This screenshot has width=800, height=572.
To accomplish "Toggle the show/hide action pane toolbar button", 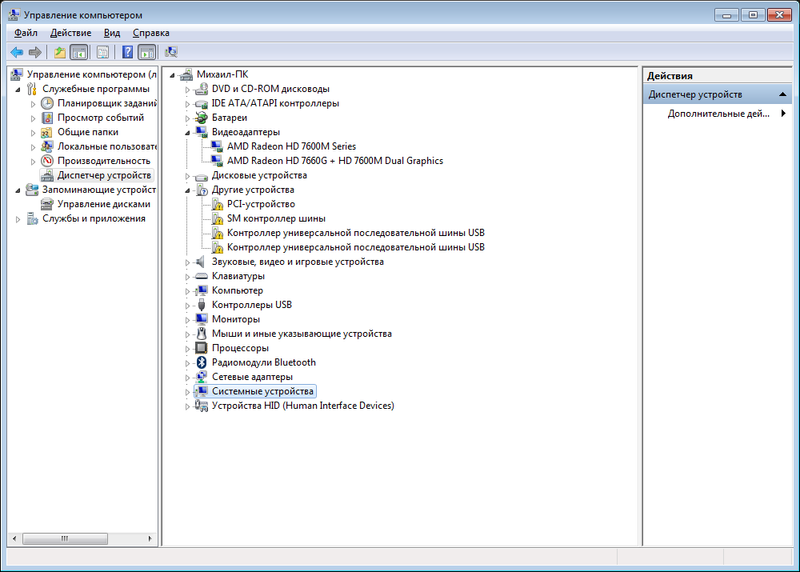I will pos(146,52).
